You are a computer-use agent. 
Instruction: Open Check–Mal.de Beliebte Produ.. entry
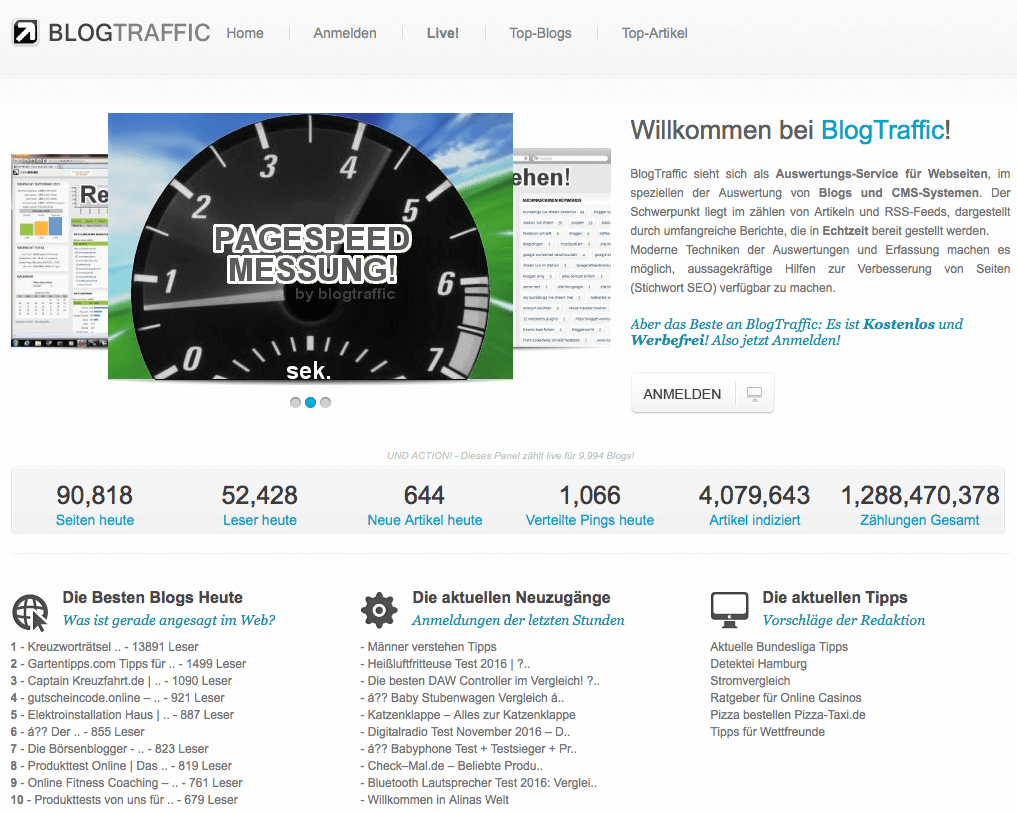point(451,766)
